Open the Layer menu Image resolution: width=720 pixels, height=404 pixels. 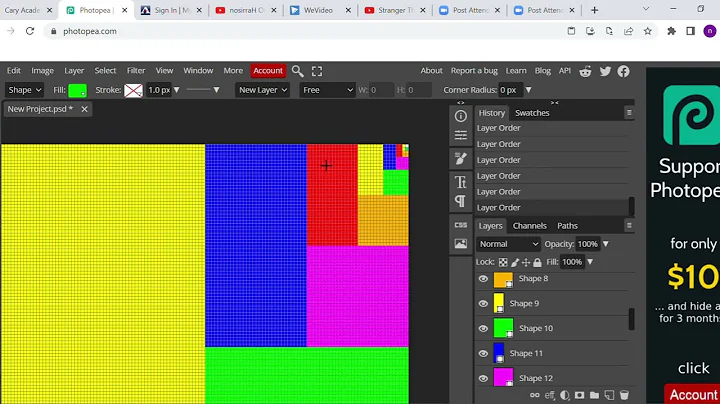point(74,71)
